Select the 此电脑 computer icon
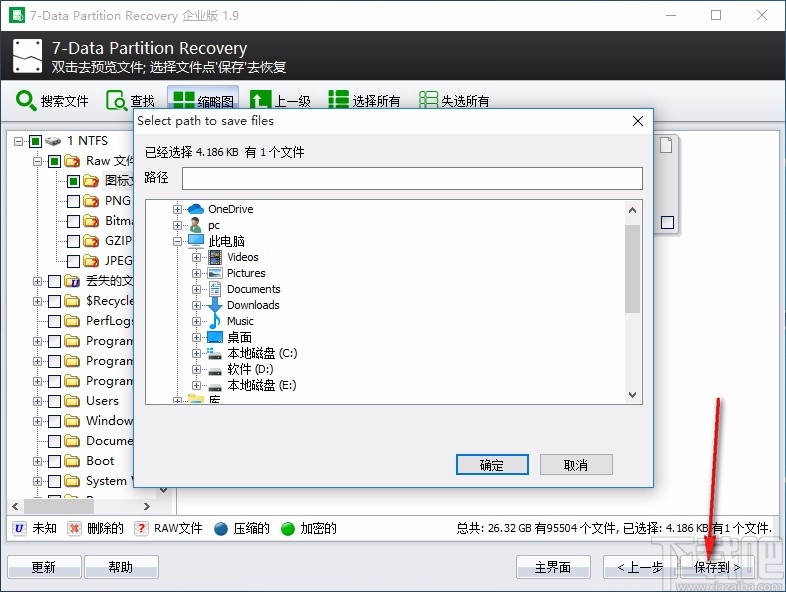The image size is (786, 592). tap(196, 241)
